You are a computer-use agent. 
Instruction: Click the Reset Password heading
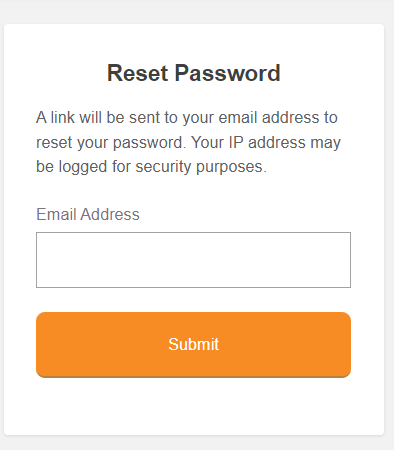pyautogui.click(x=194, y=73)
